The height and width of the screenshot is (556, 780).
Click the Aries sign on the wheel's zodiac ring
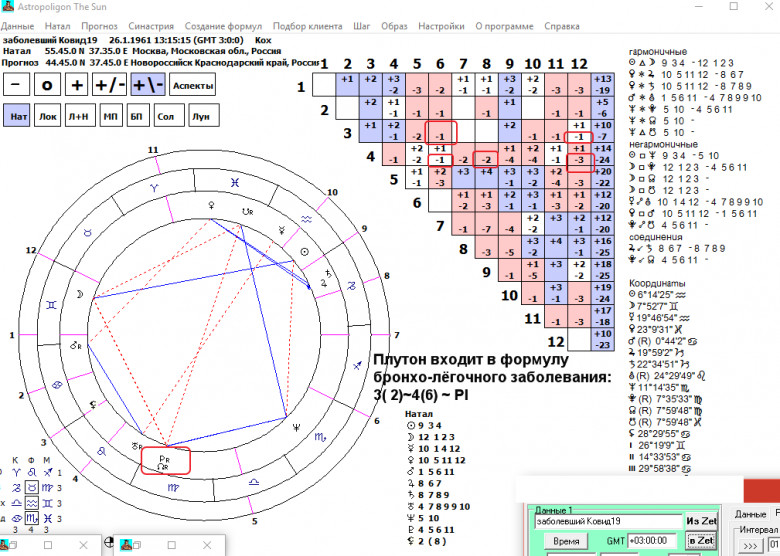pos(155,187)
